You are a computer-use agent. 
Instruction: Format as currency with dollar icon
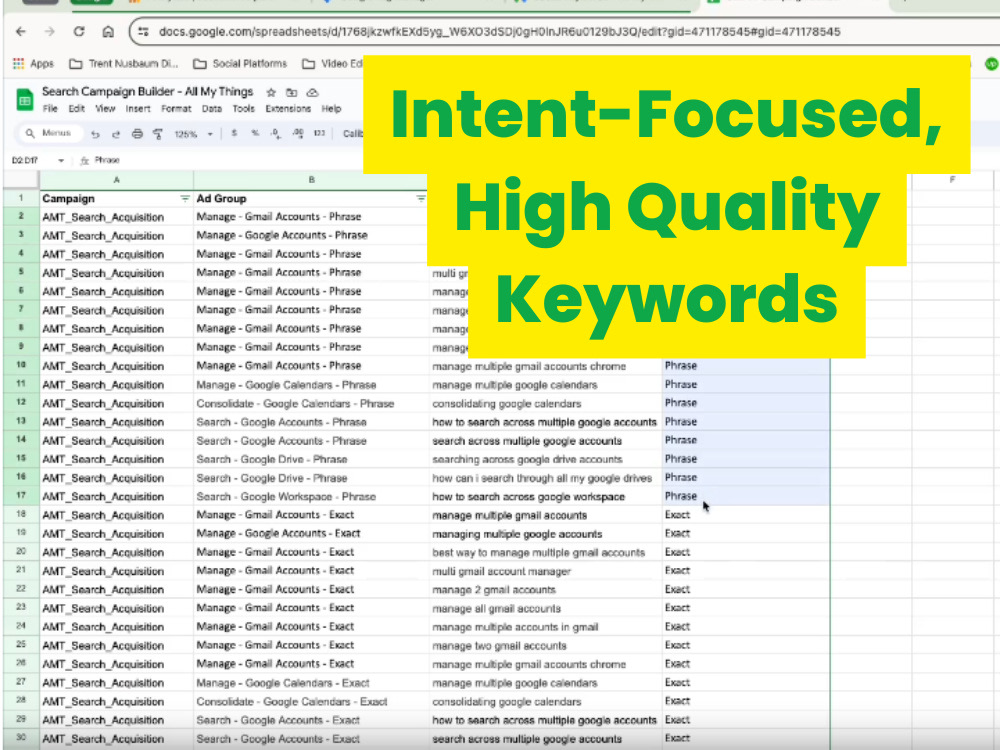point(235,133)
